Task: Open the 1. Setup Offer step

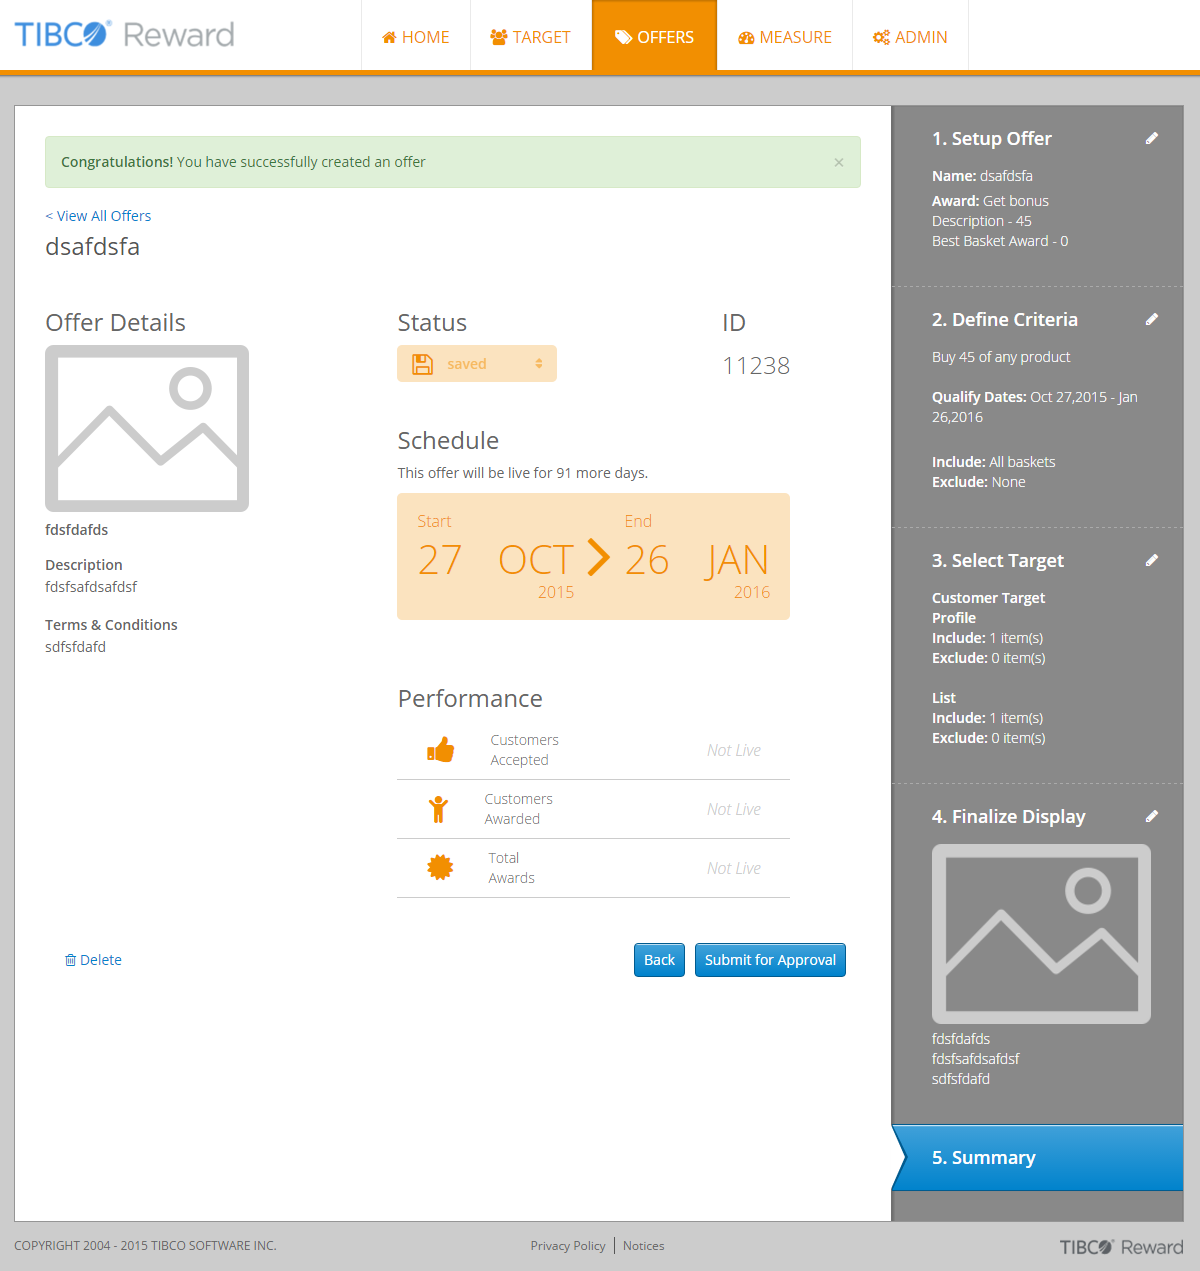Action: (x=992, y=139)
